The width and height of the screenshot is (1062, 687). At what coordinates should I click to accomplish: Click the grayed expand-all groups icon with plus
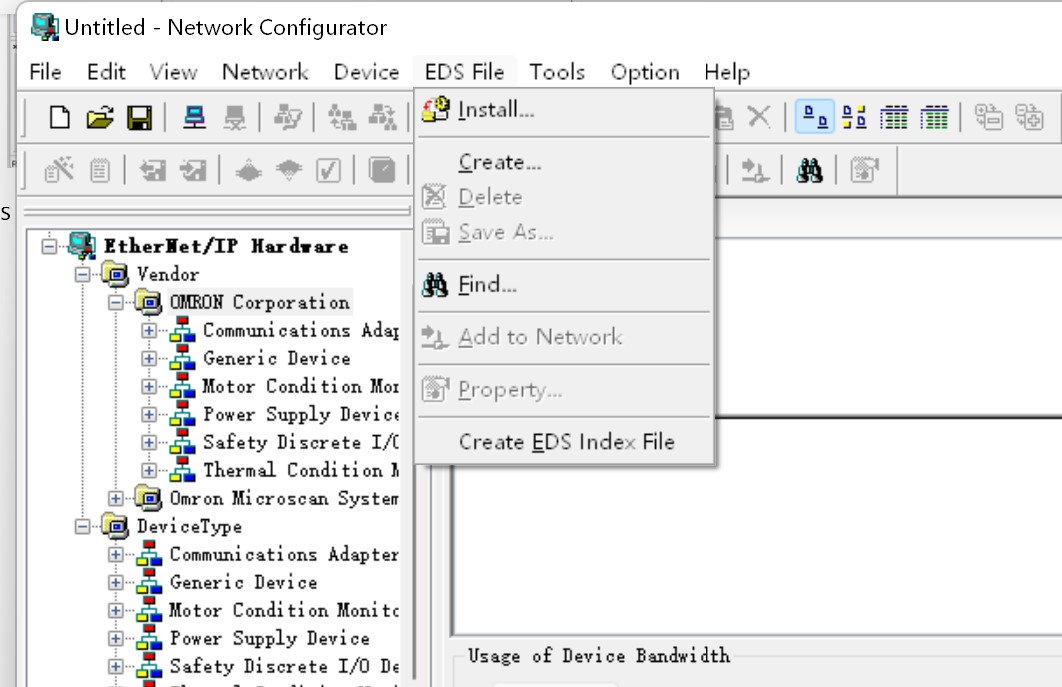1029,117
